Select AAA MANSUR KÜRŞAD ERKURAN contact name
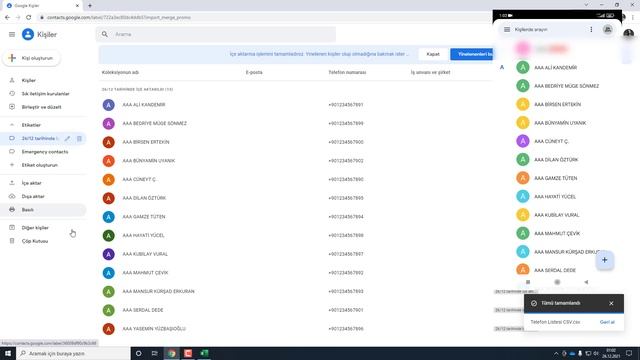The image size is (640, 360). click(158, 291)
